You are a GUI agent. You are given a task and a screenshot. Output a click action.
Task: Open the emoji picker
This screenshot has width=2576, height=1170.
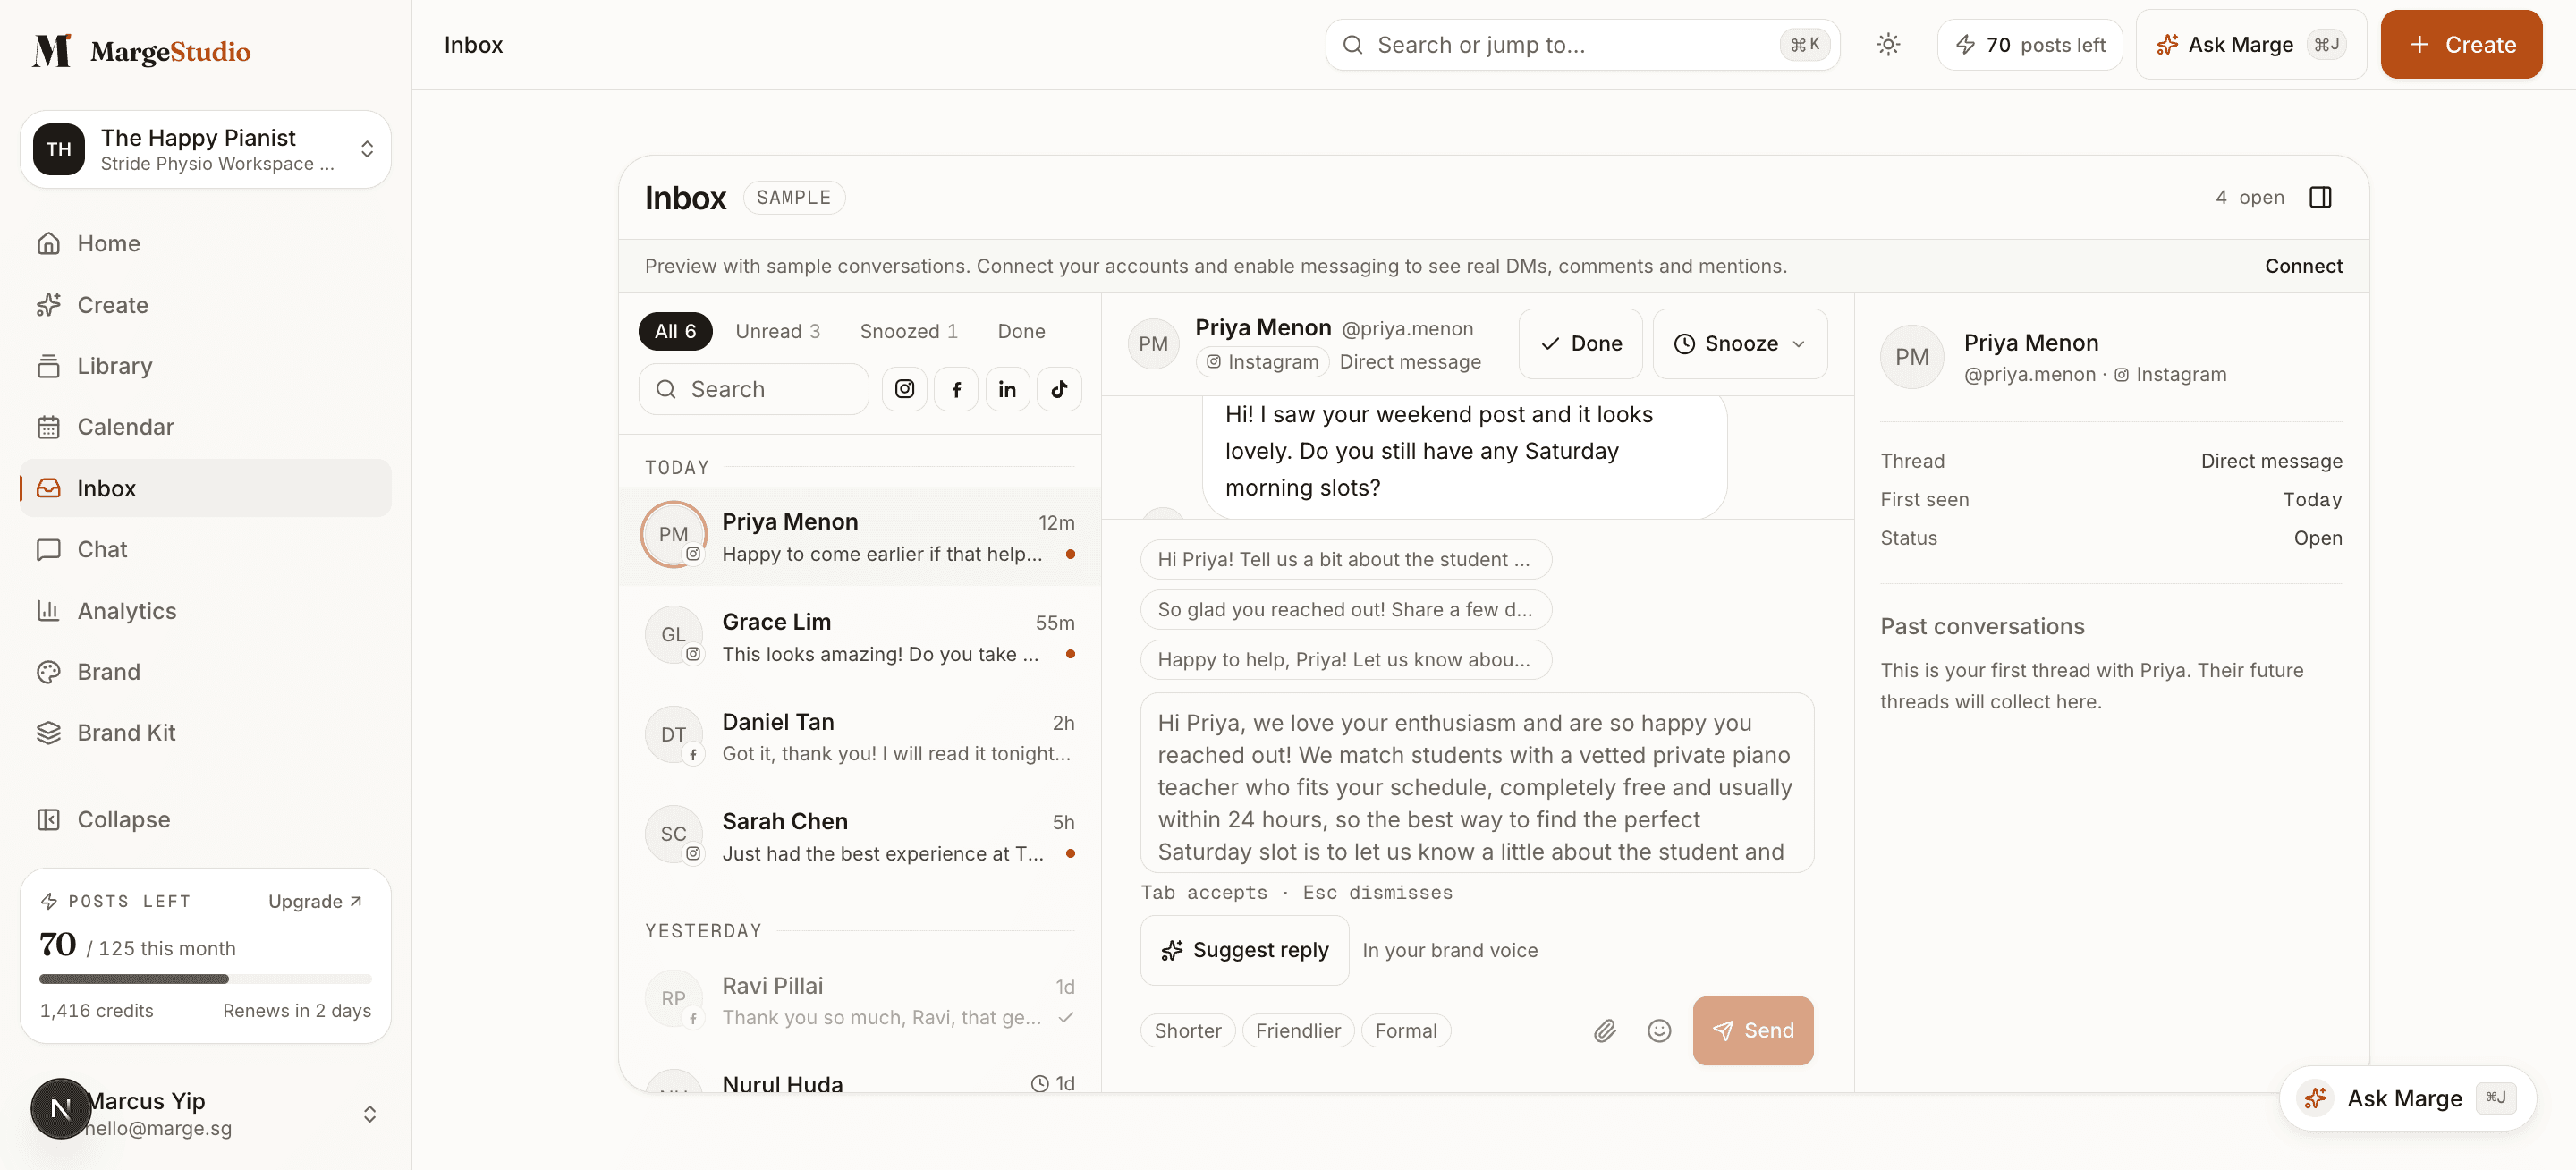(1659, 1030)
